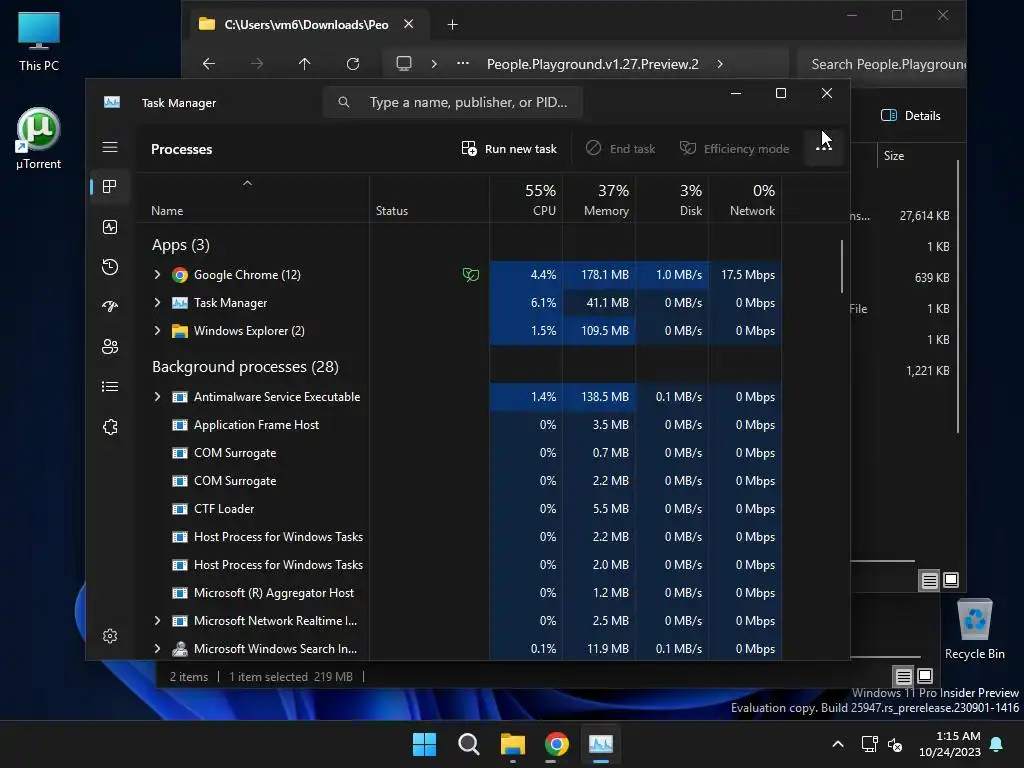Click Task Manager icon in the taskbar
Viewport: 1024px width, 768px height.
601,744
